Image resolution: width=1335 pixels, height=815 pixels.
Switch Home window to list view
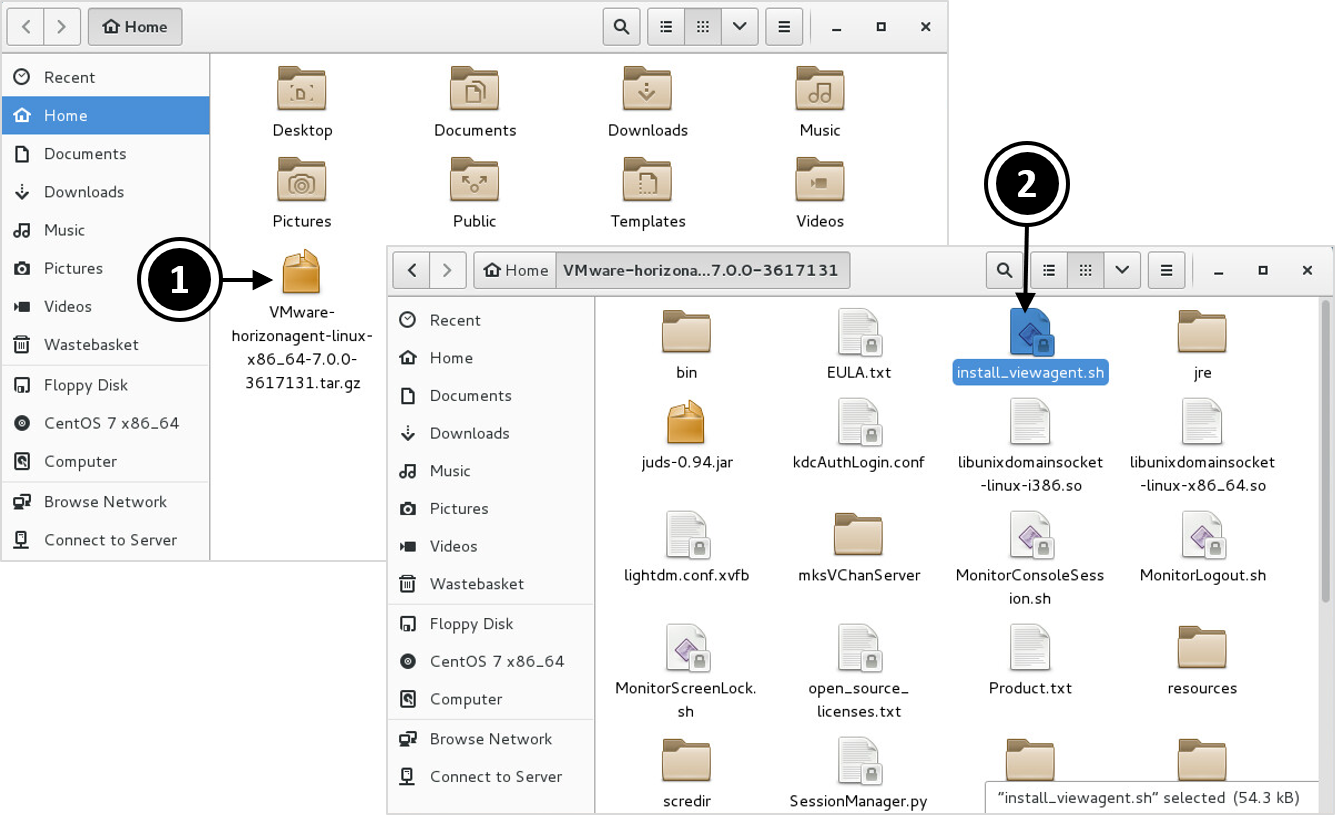(666, 27)
